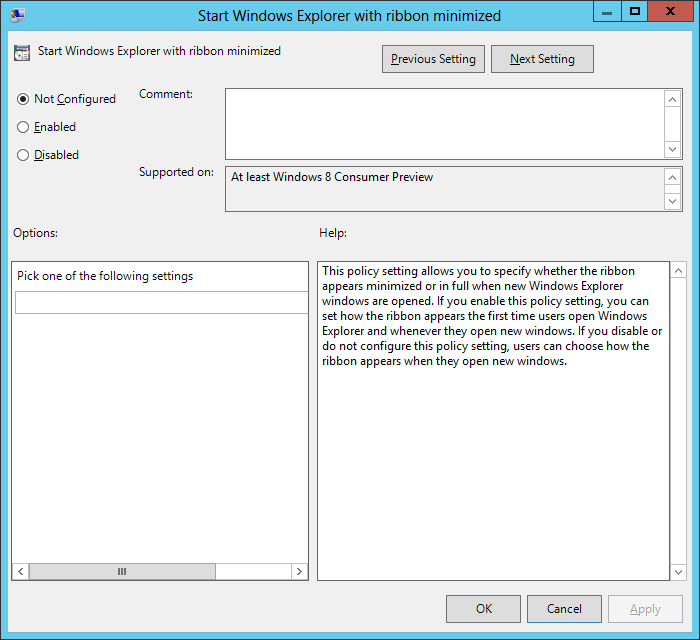The height and width of the screenshot is (640, 700).
Task: Click the title bar system menu icon
Action: [x=18, y=15]
